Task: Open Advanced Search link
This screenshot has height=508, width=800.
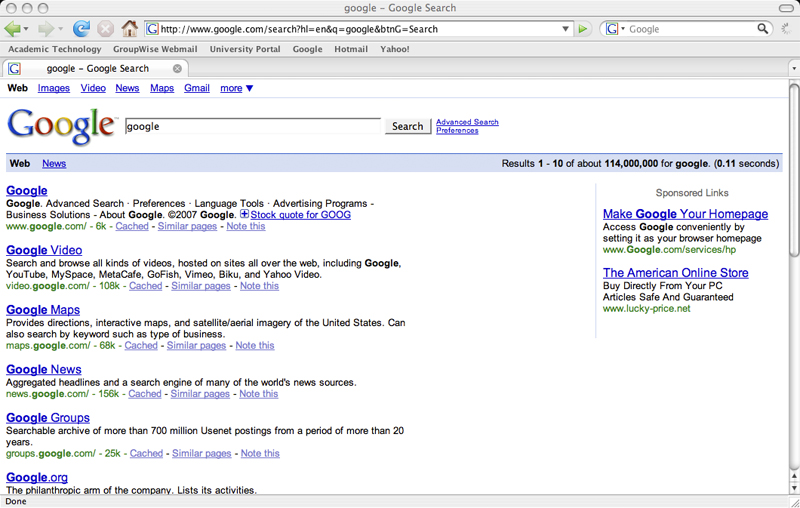Action: [467, 122]
